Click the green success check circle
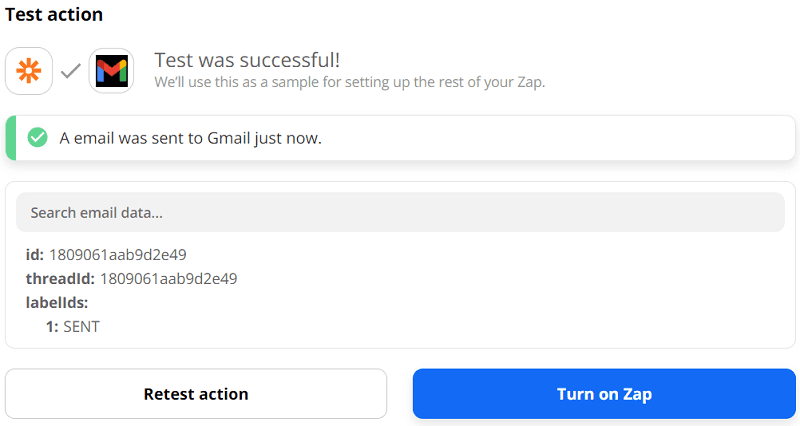This screenshot has width=800, height=426. point(38,138)
